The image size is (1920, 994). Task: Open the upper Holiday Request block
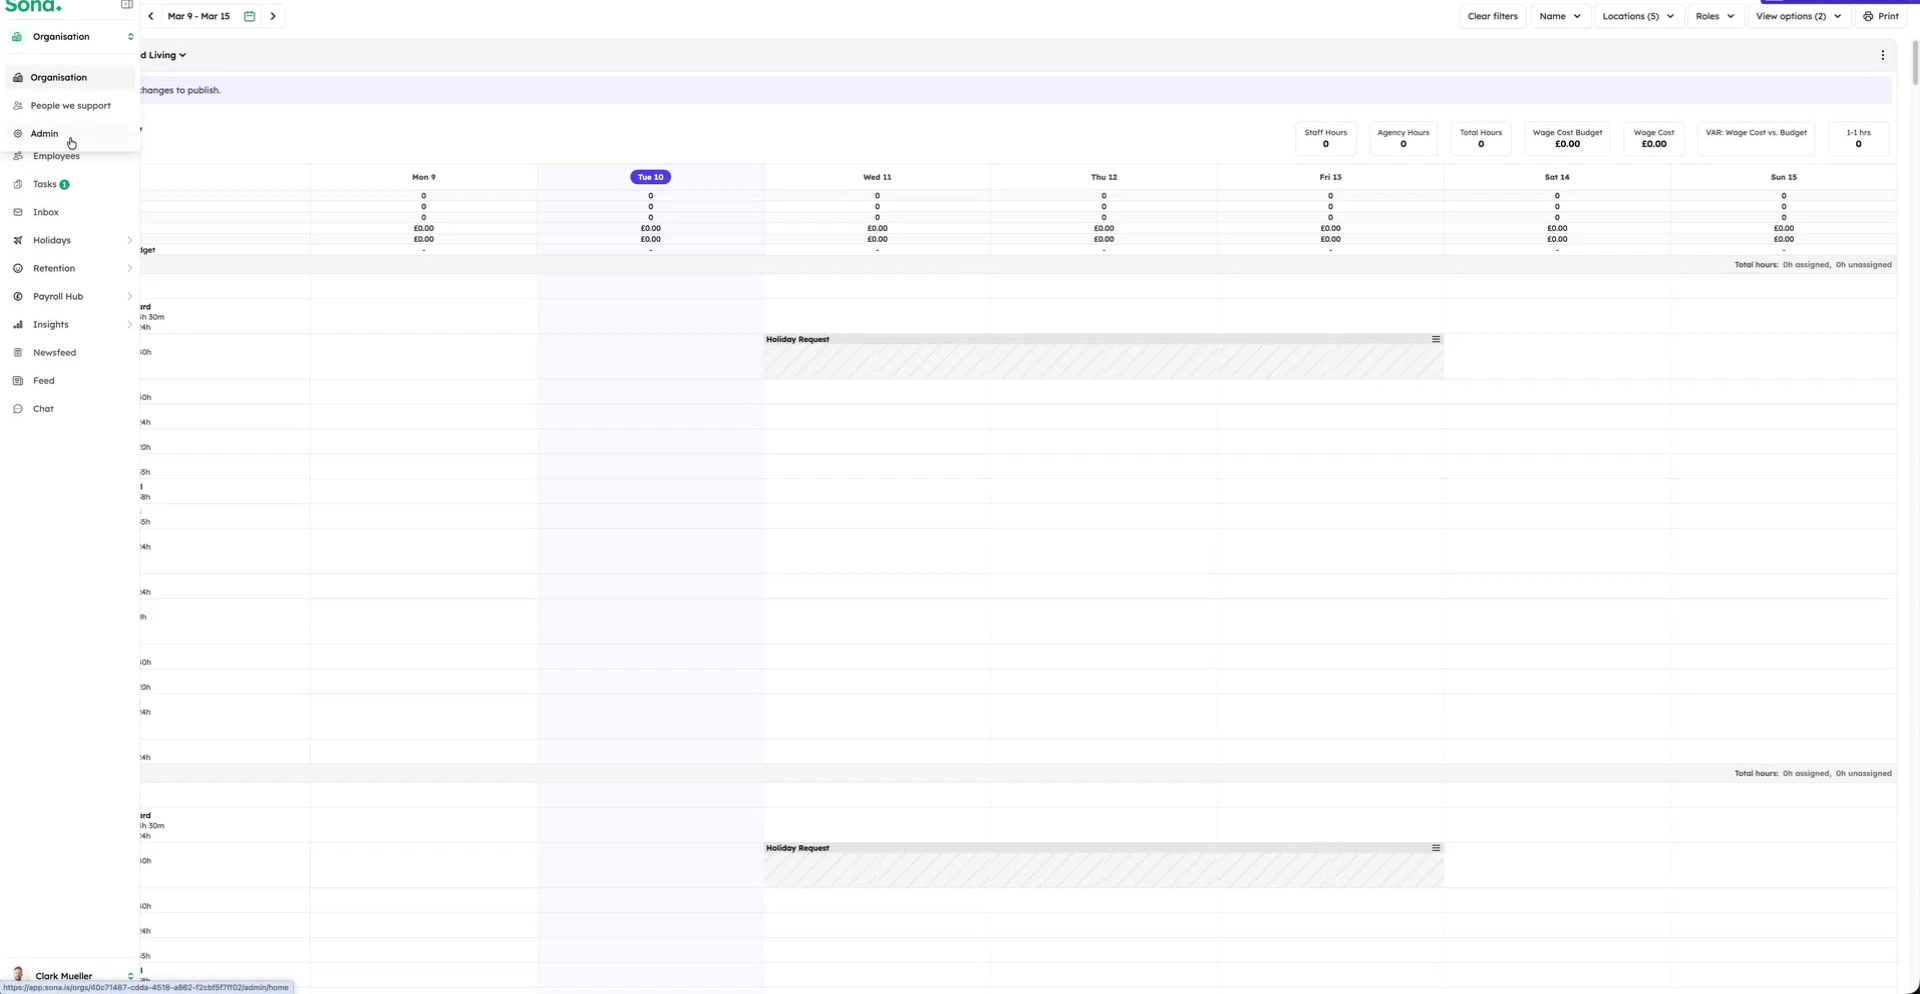click(x=1103, y=356)
